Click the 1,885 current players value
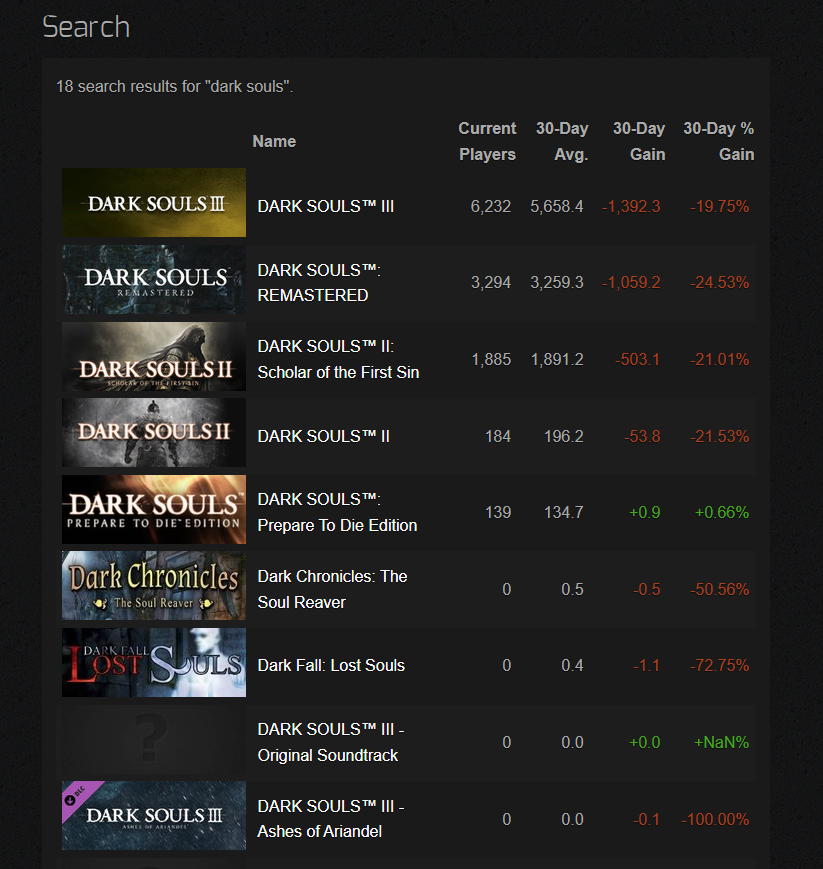Image resolution: width=823 pixels, height=869 pixels. (x=491, y=359)
